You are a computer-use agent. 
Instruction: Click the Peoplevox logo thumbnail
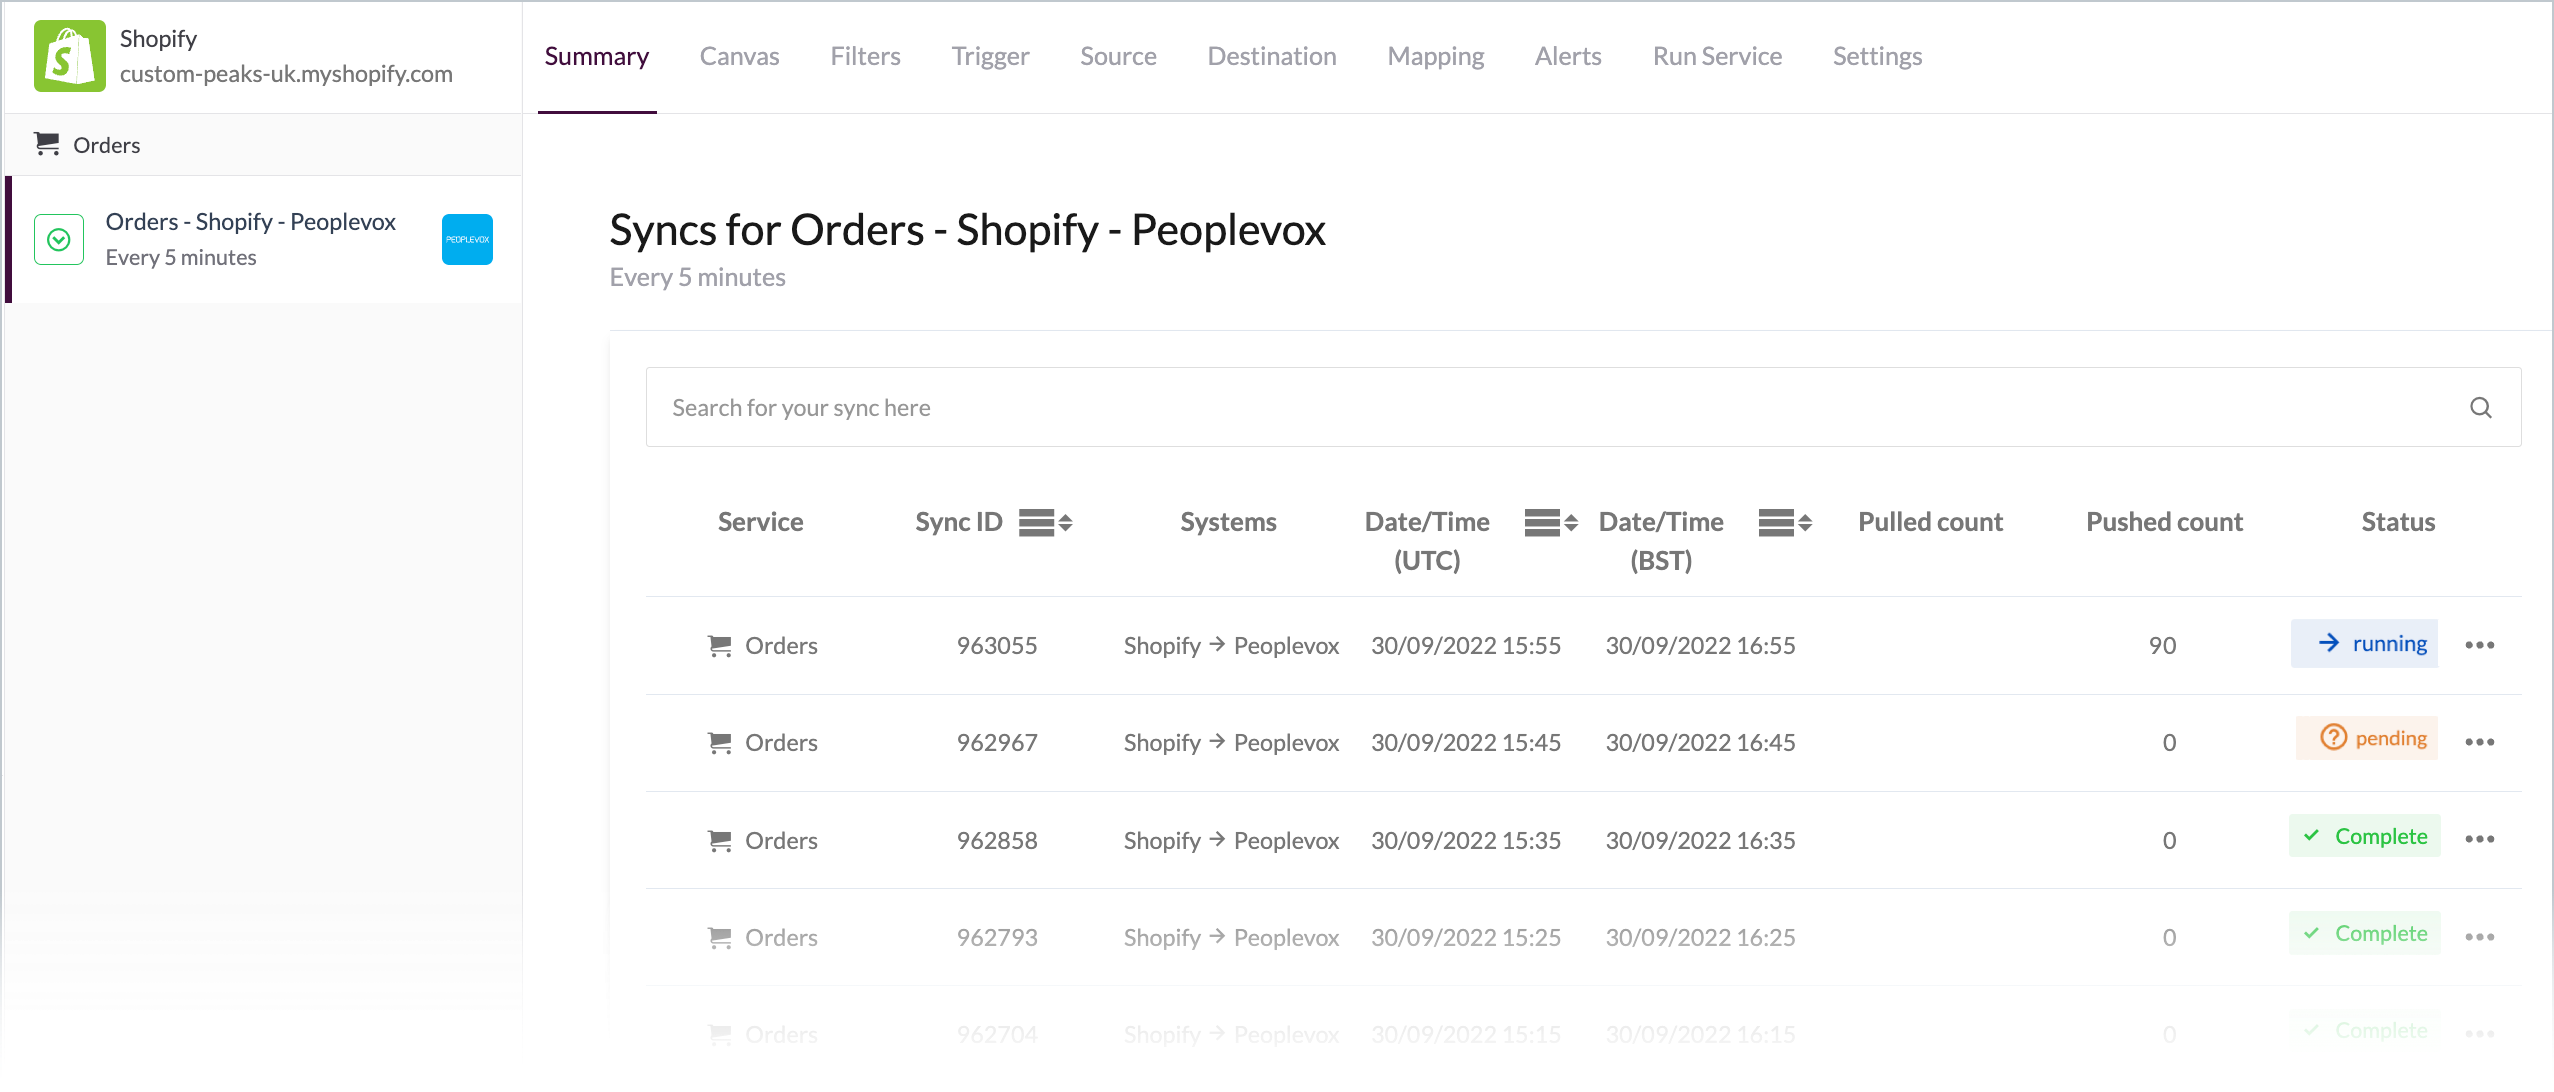point(467,240)
